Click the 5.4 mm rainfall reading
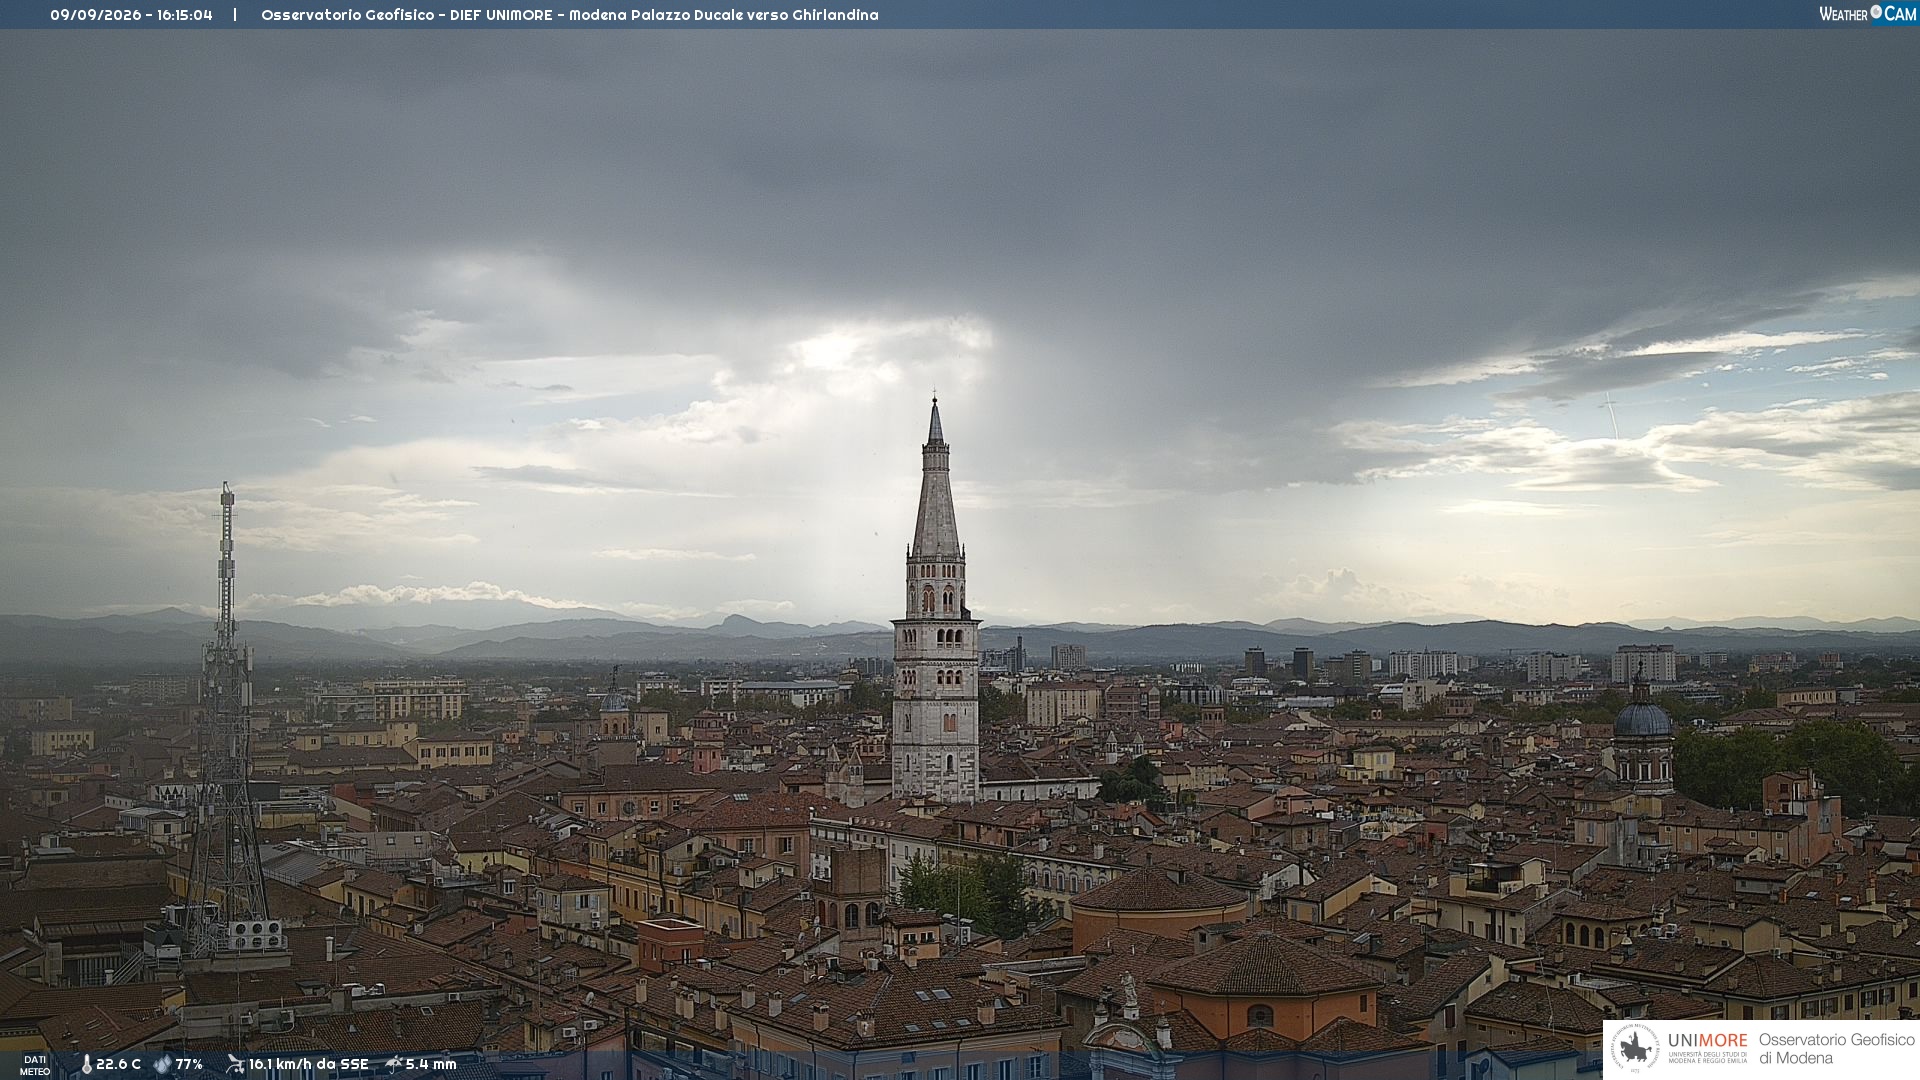 tap(431, 1065)
